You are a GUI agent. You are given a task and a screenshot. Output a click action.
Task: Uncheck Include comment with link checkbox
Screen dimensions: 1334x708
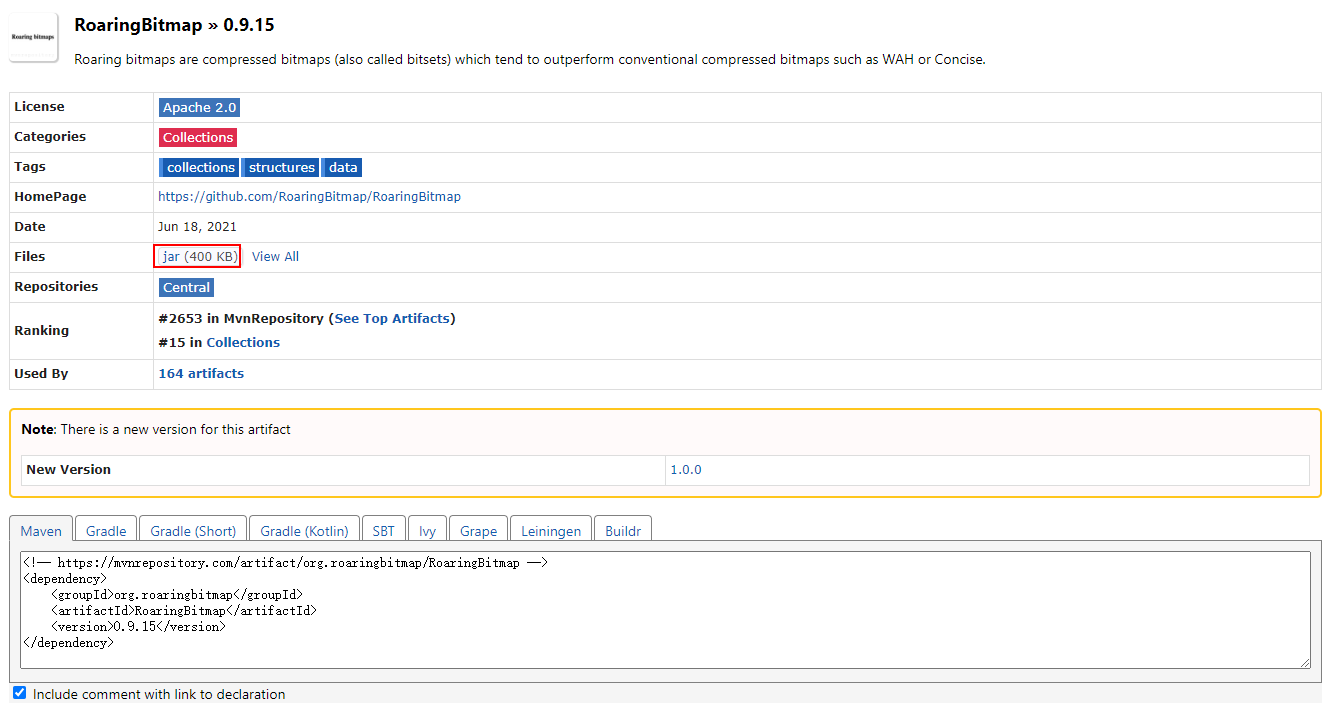click(x=20, y=693)
